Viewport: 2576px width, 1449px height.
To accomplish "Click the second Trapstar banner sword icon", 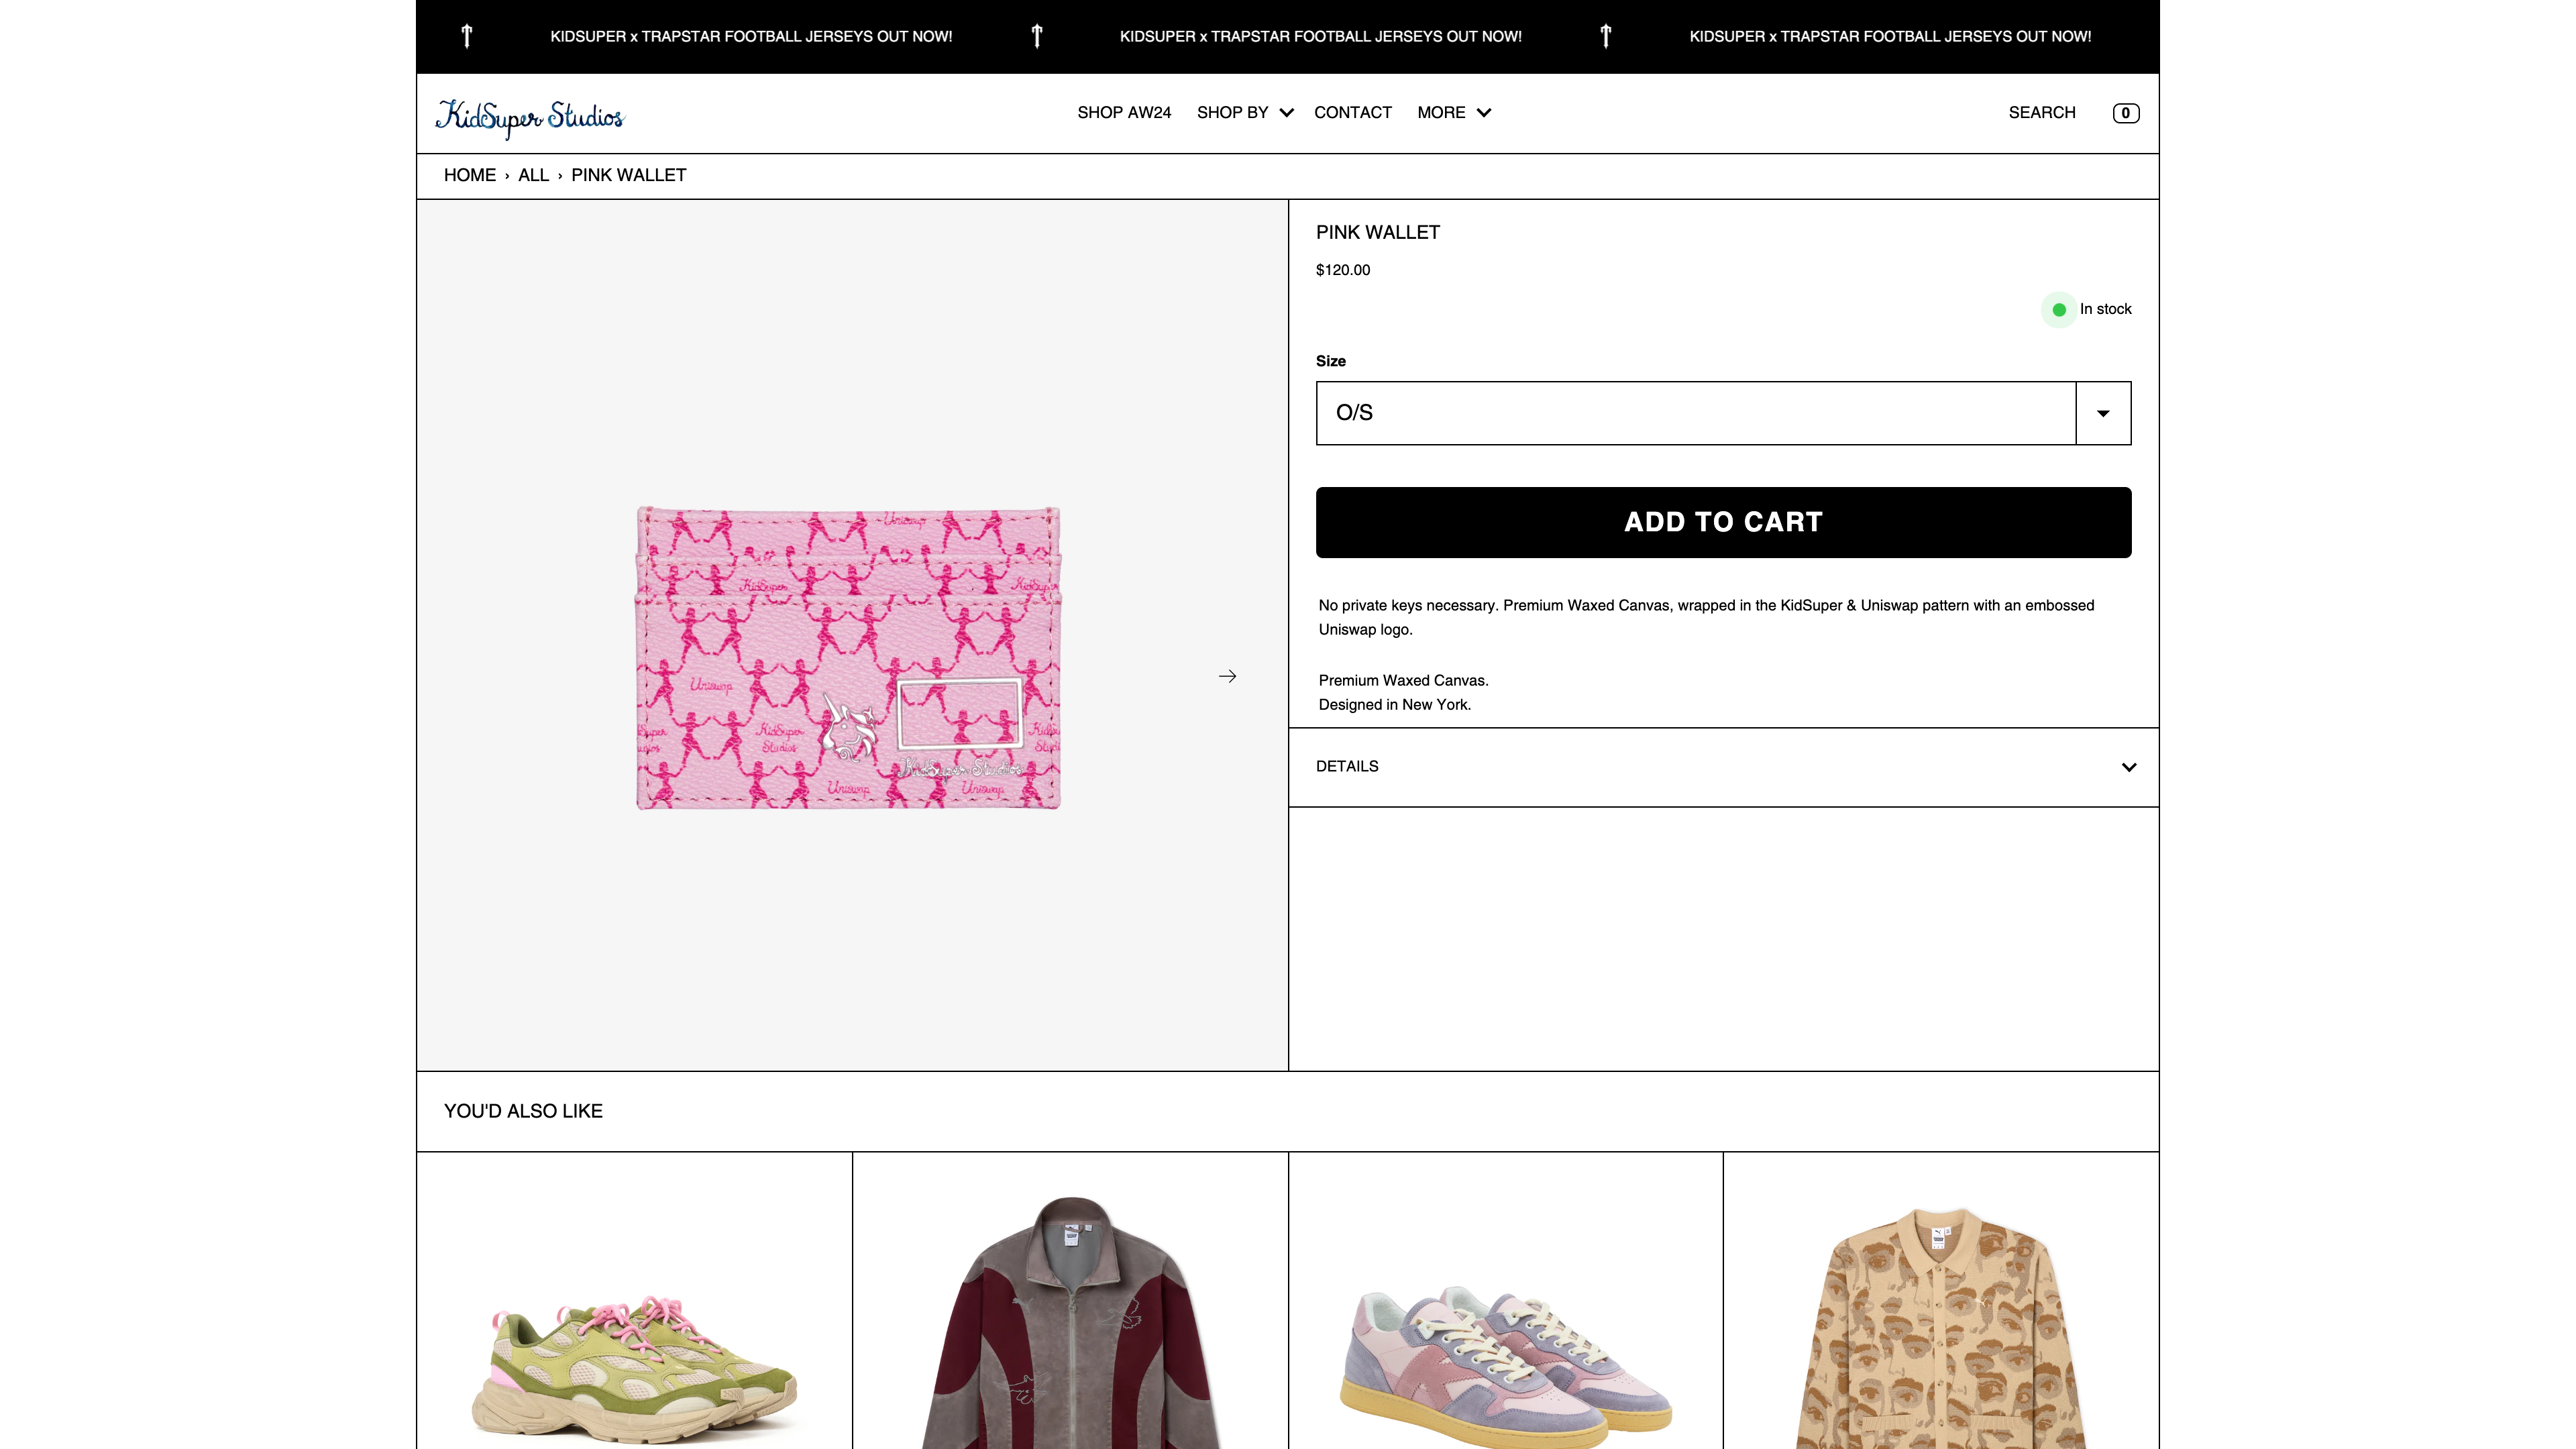I will (1037, 37).
